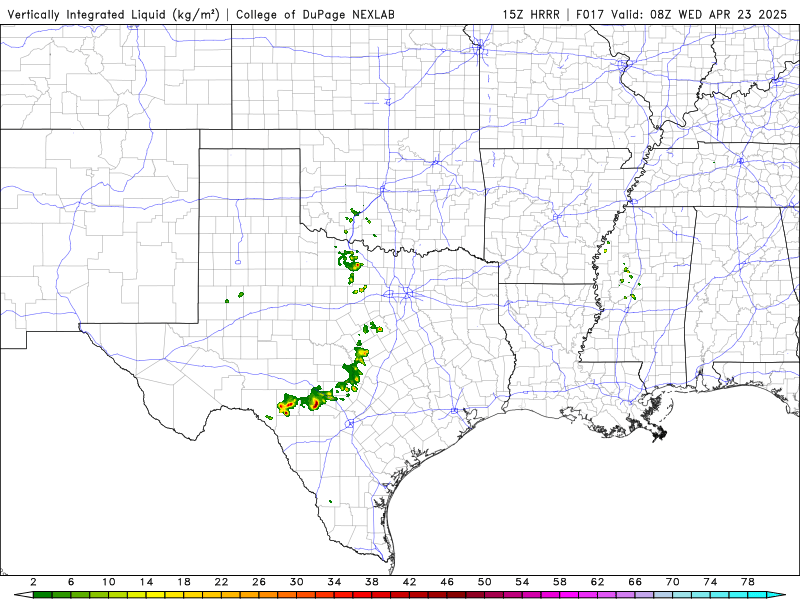
Task: Click the '15Z HRRR' model run label
Action: (x=531, y=14)
